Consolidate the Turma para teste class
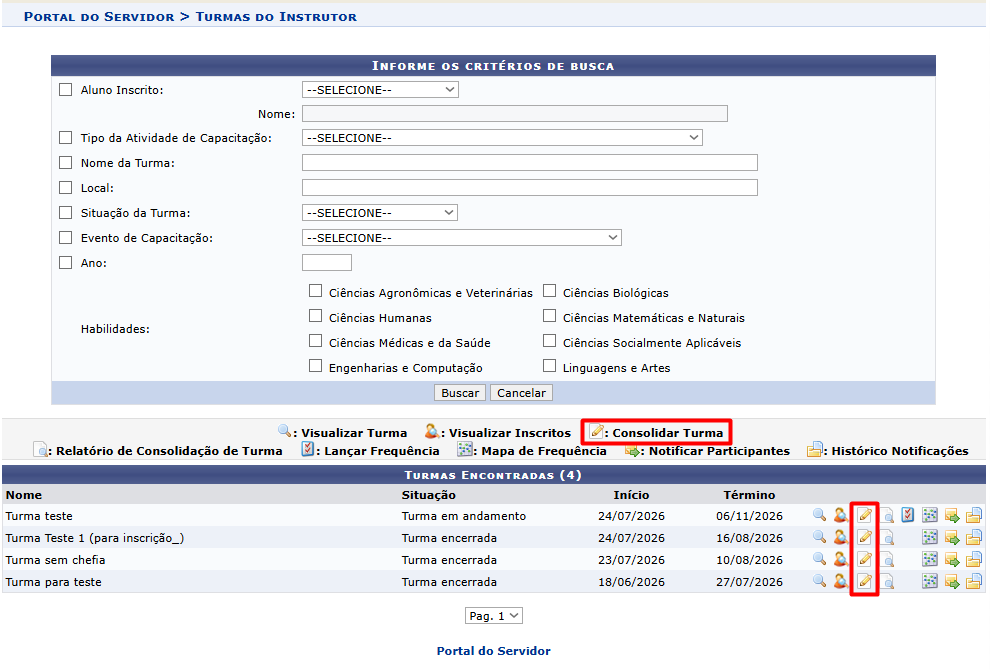The image size is (991, 670). coord(865,582)
